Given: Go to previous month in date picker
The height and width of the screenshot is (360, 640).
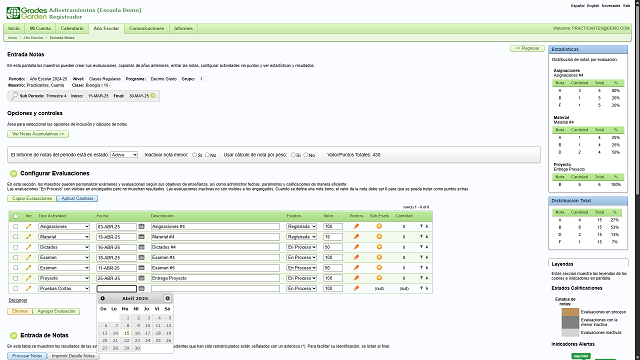Looking at the screenshot, I should [103, 298].
